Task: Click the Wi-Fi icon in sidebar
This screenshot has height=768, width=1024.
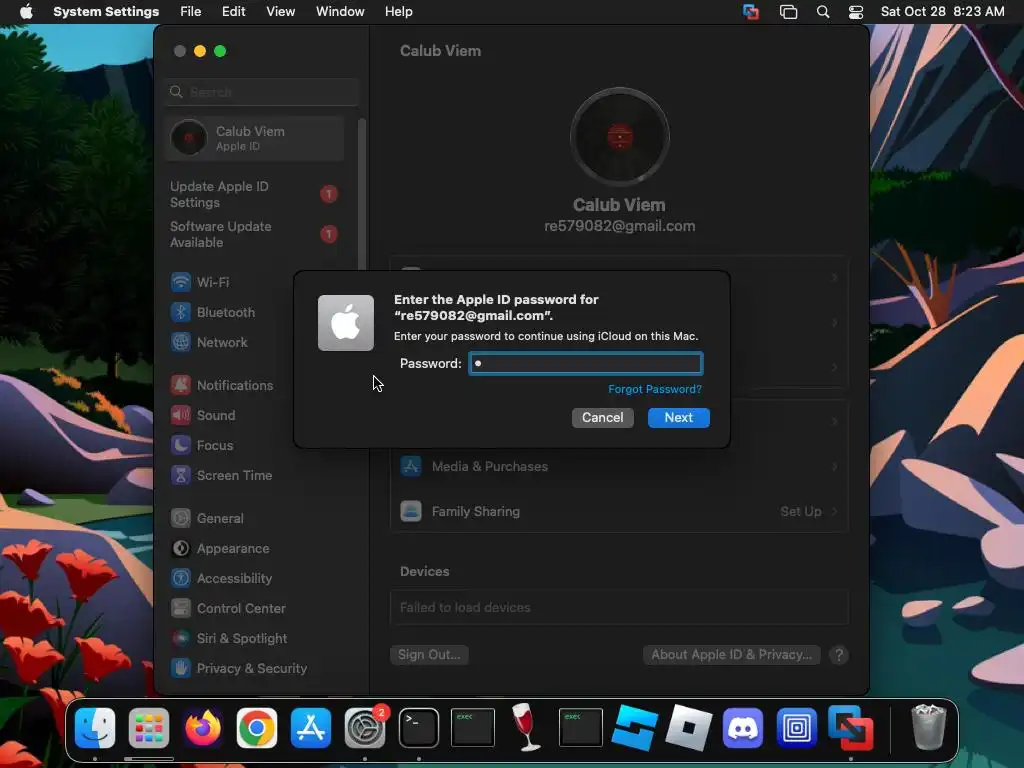Action: 181,282
